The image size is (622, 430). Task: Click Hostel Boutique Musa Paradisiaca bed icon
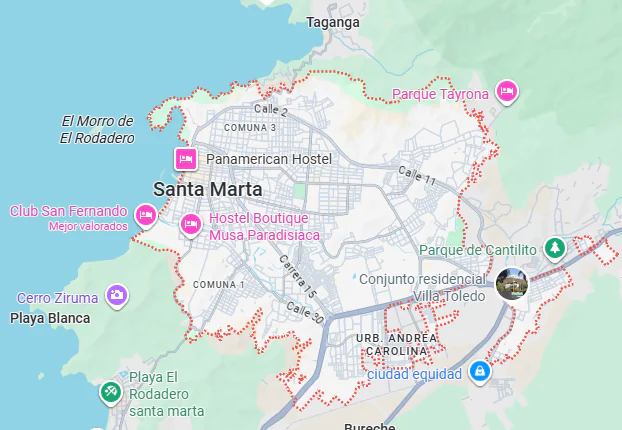click(191, 225)
